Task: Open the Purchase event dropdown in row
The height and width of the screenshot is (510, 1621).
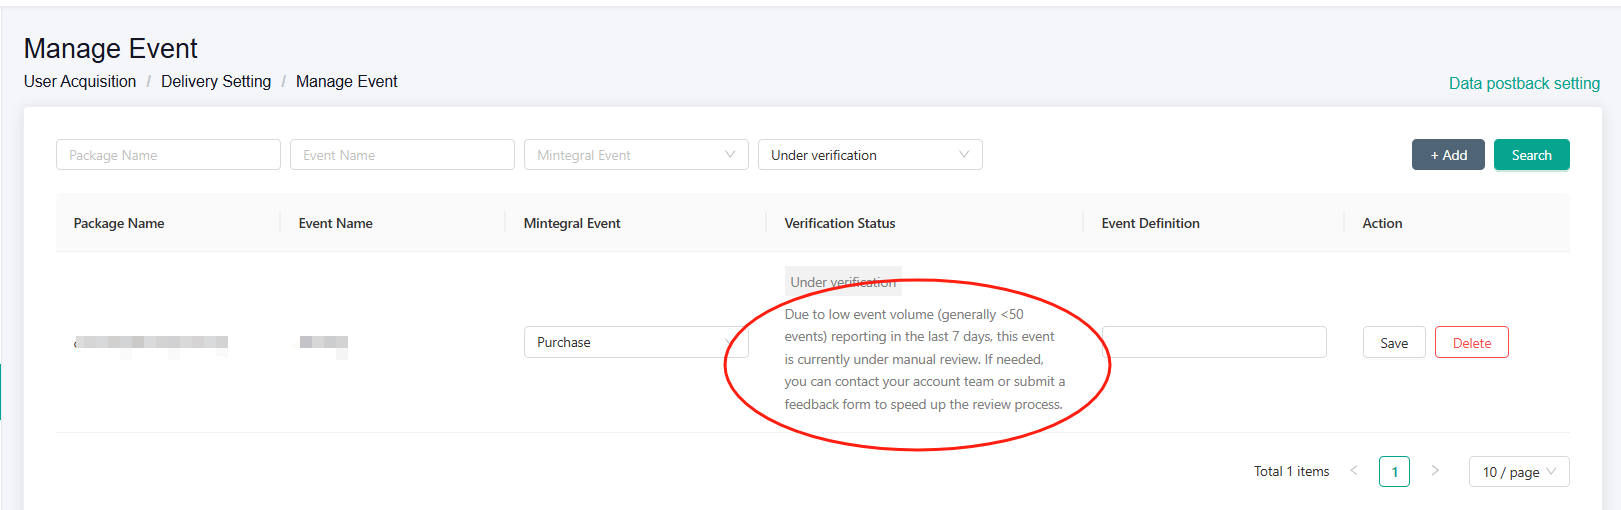Action: pos(636,342)
